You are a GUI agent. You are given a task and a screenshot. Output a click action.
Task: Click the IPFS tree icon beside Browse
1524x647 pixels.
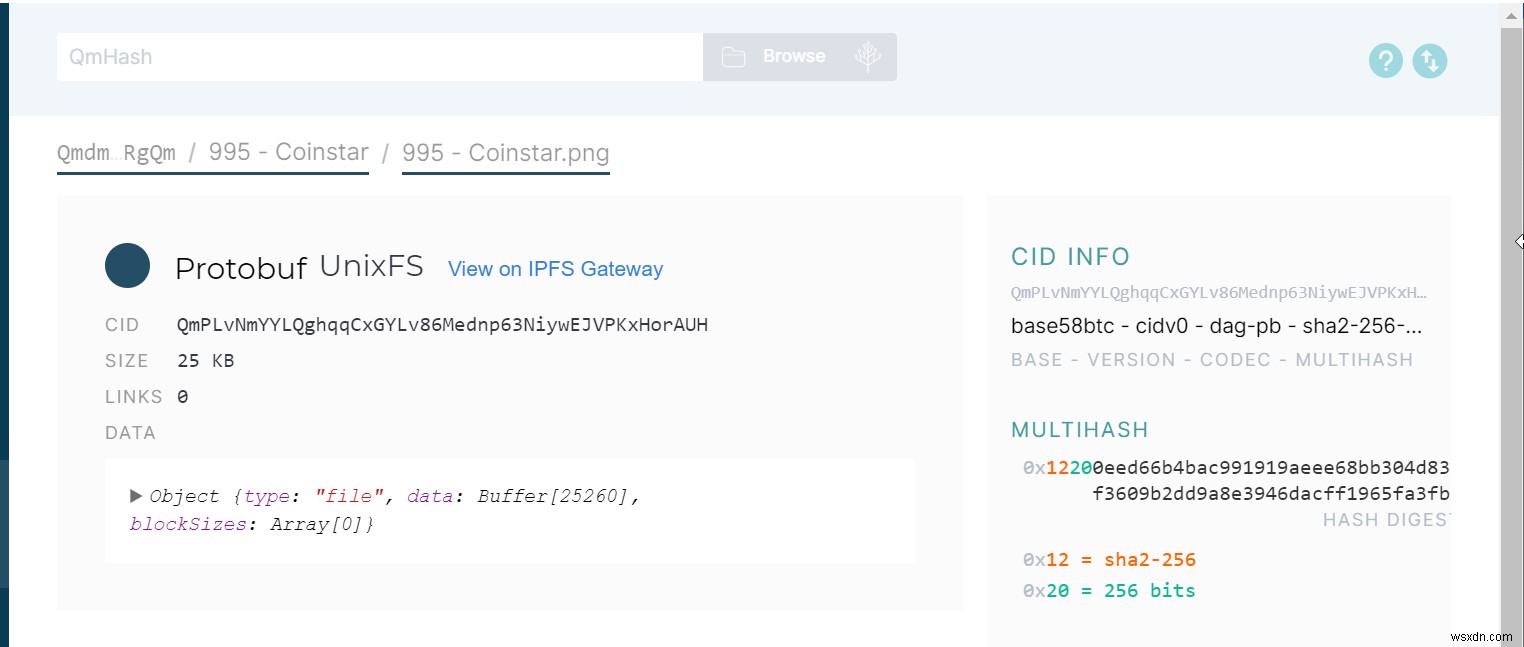[869, 56]
